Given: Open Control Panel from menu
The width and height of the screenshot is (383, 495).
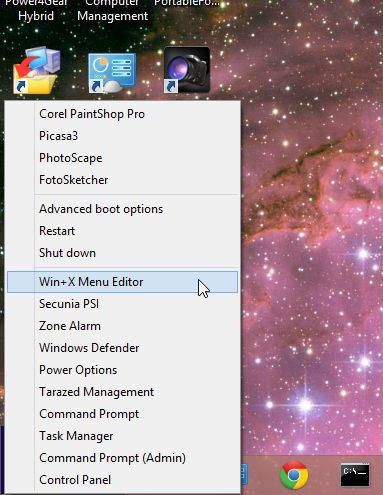Looking at the screenshot, I should 123,480.
